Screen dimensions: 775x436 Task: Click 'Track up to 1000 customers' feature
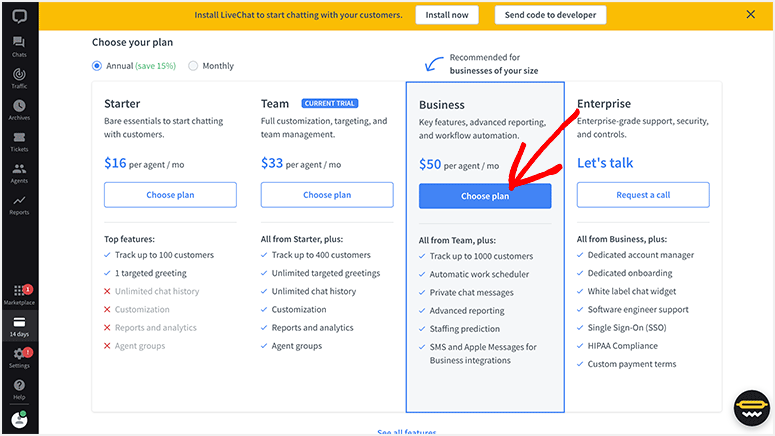pyautogui.click(x=481, y=257)
